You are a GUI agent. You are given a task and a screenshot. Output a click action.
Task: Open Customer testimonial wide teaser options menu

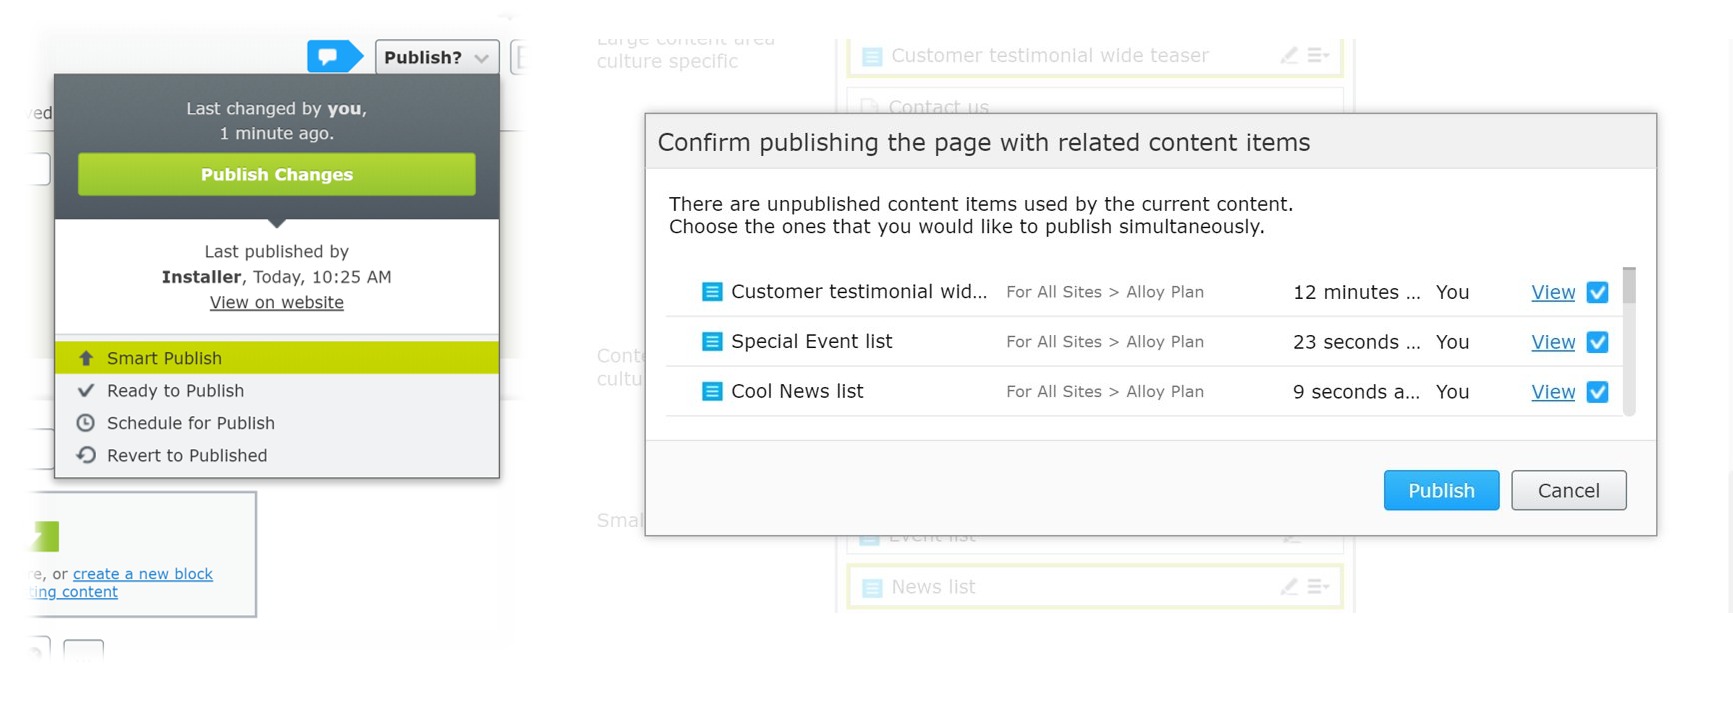(x=1319, y=56)
